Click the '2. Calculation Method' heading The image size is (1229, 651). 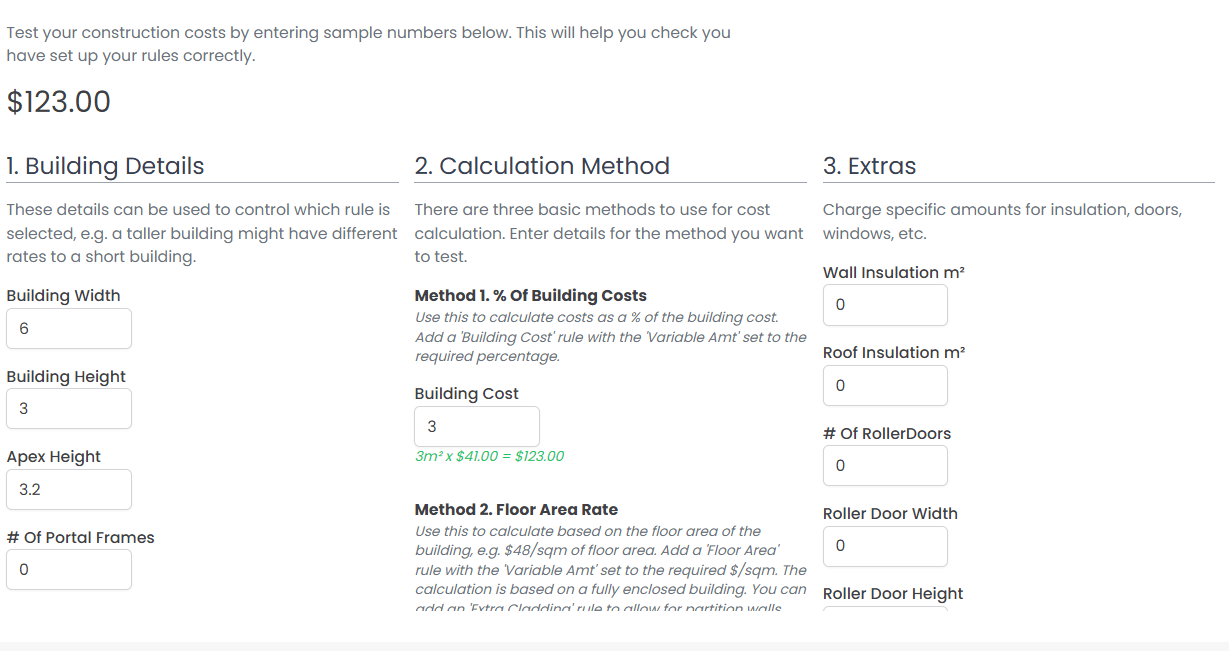(x=542, y=166)
